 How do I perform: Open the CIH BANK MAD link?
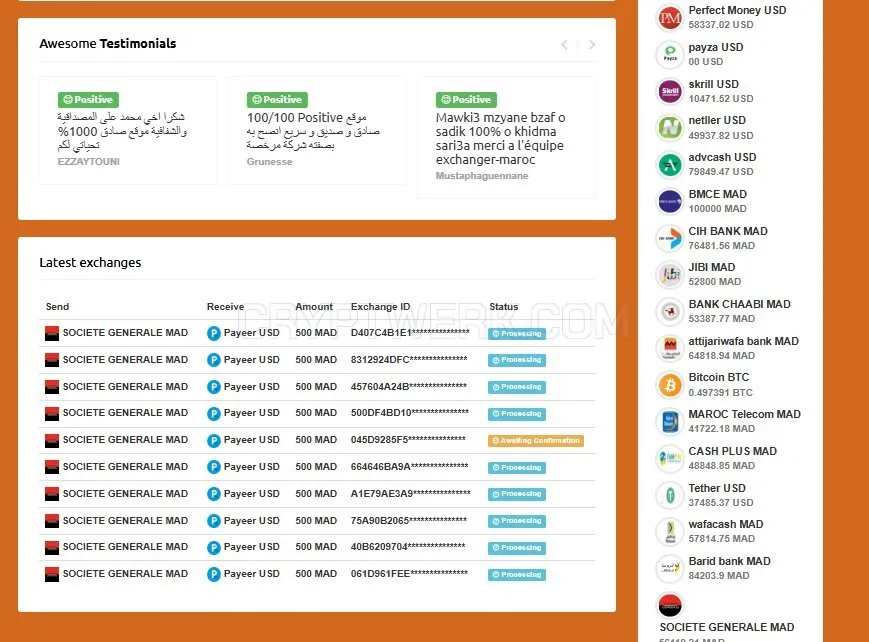click(x=728, y=231)
